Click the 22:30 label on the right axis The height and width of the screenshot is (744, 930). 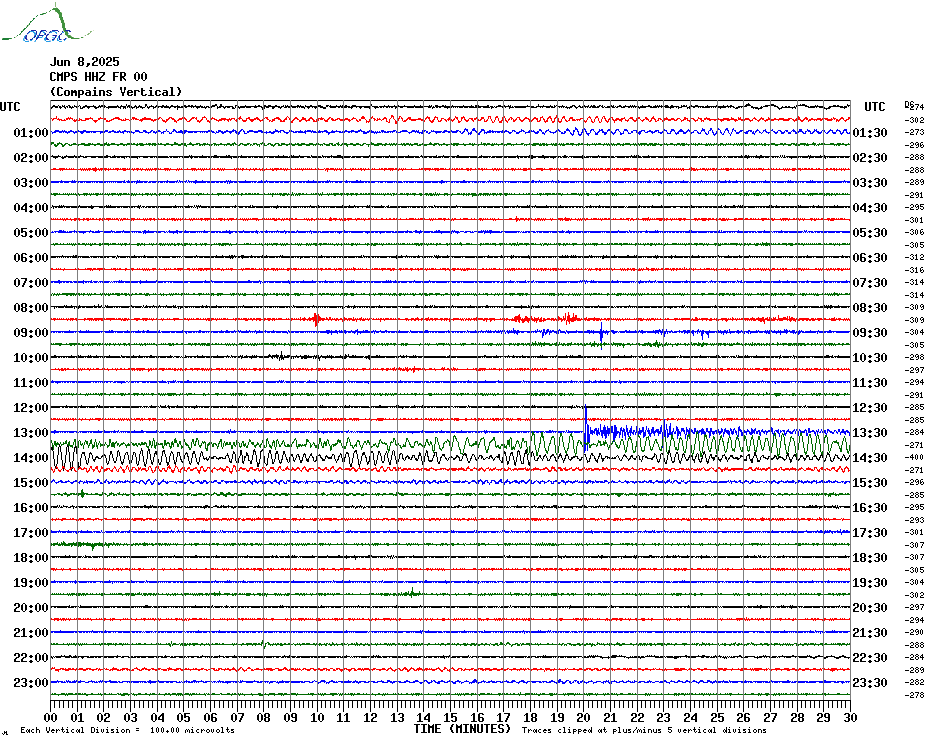pyautogui.click(x=870, y=657)
